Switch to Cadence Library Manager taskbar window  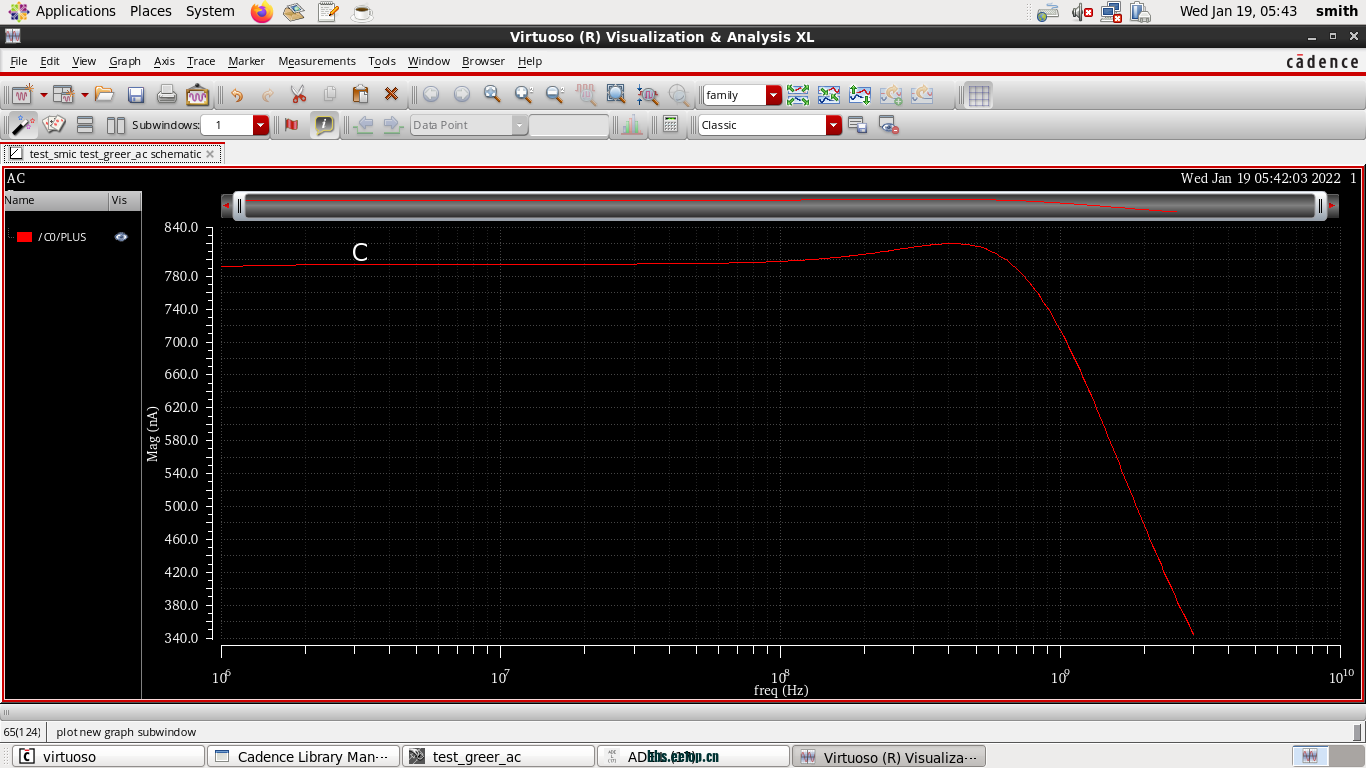coord(304,757)
